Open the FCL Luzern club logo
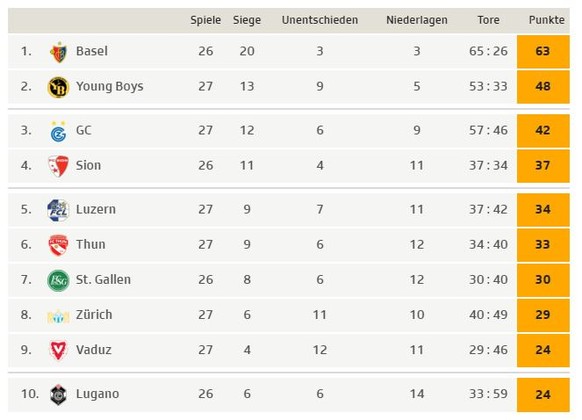582x420 pixels. coord(58,210)
